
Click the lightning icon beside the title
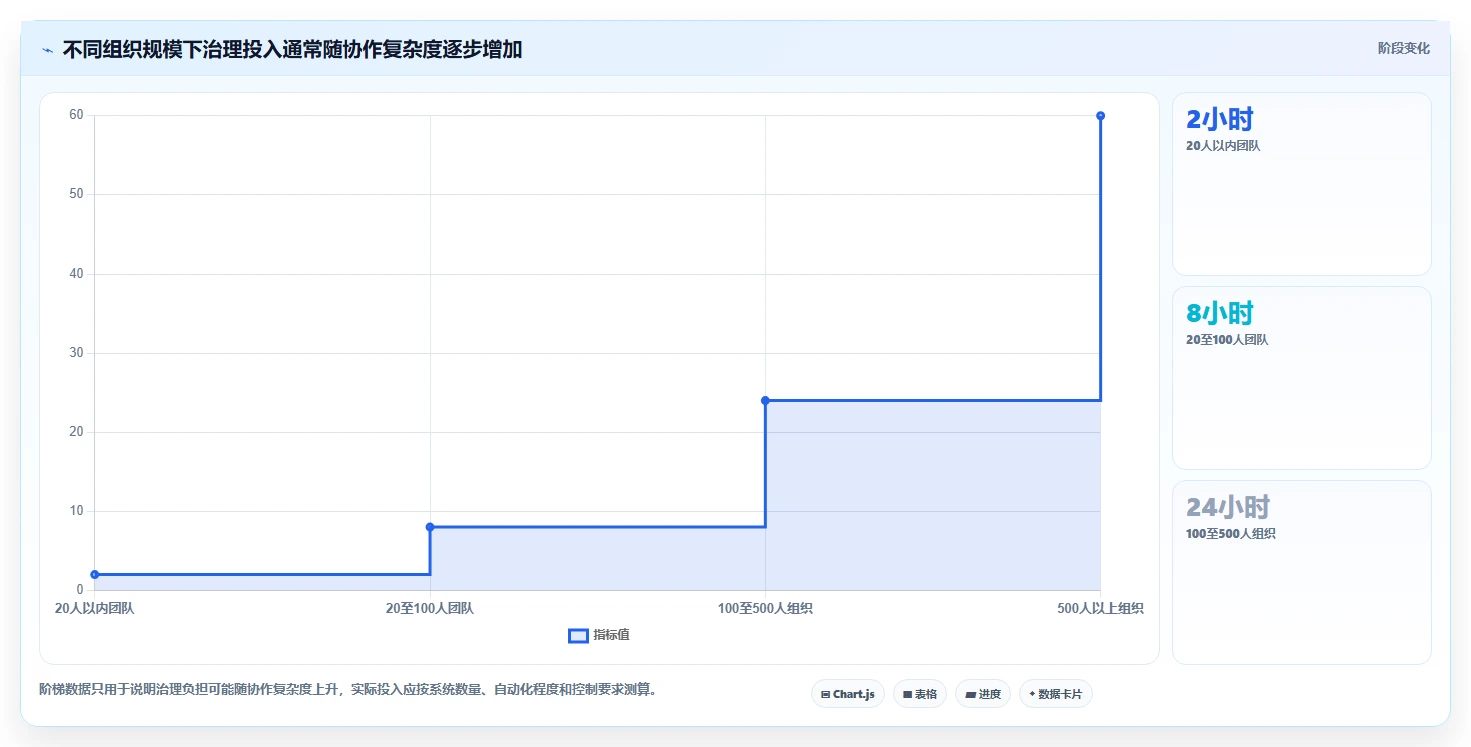[x=47, y=50]
